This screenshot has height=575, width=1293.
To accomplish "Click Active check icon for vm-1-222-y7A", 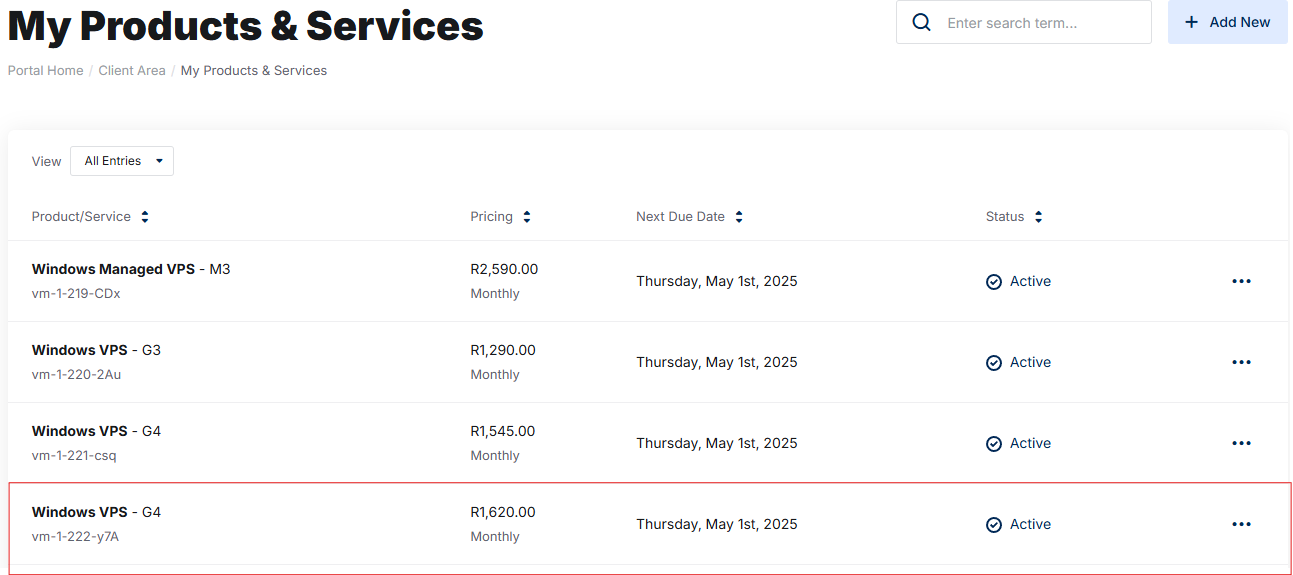I will (x=994, y=525).
